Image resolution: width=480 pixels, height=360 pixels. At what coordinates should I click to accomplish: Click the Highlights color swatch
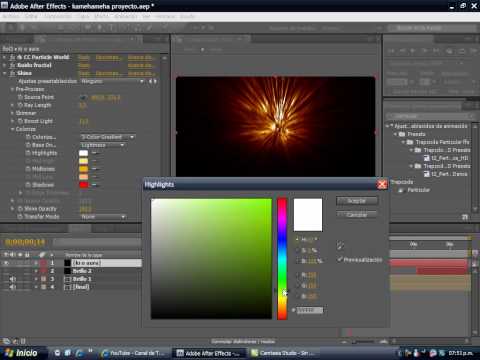(83, 153)
